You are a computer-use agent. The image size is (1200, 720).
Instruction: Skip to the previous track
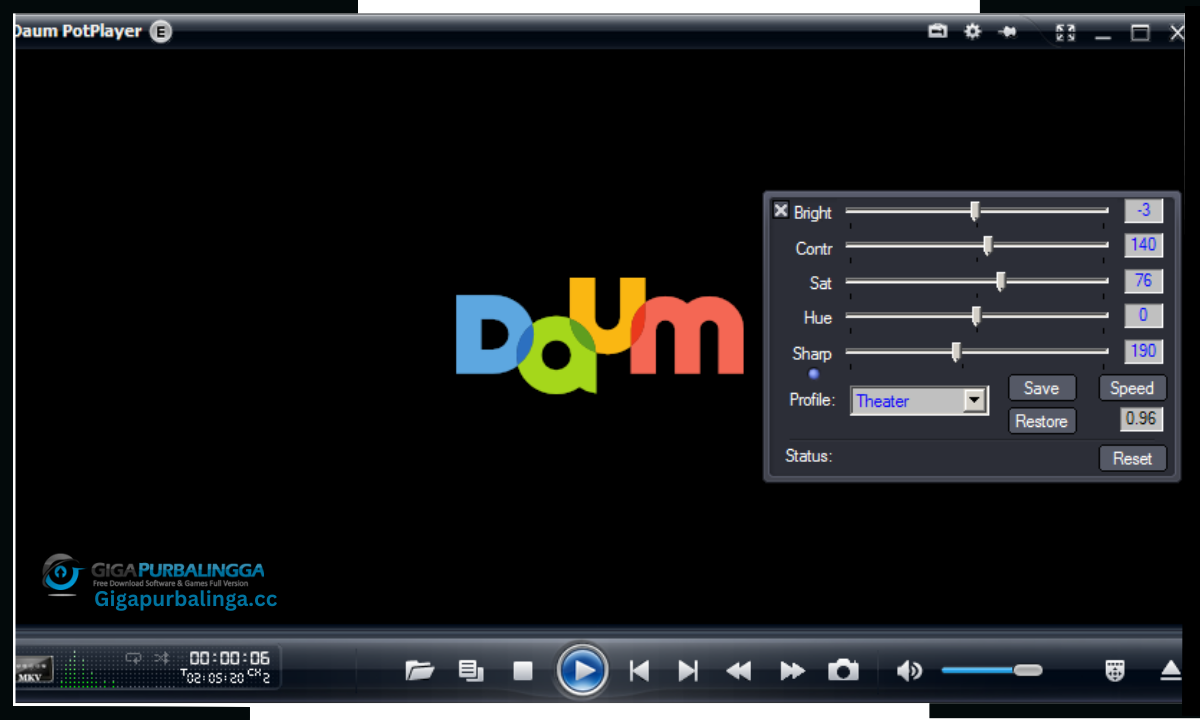tap(639, 670)
